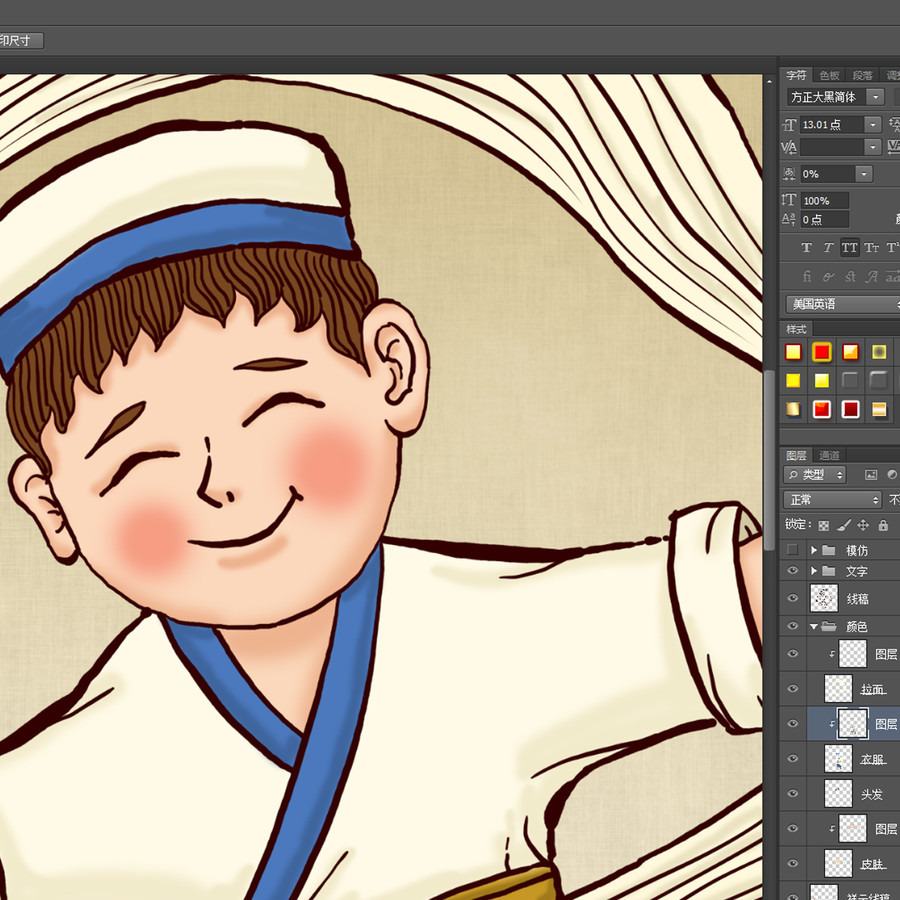Apply the red style with gold border

pos(821,352)
